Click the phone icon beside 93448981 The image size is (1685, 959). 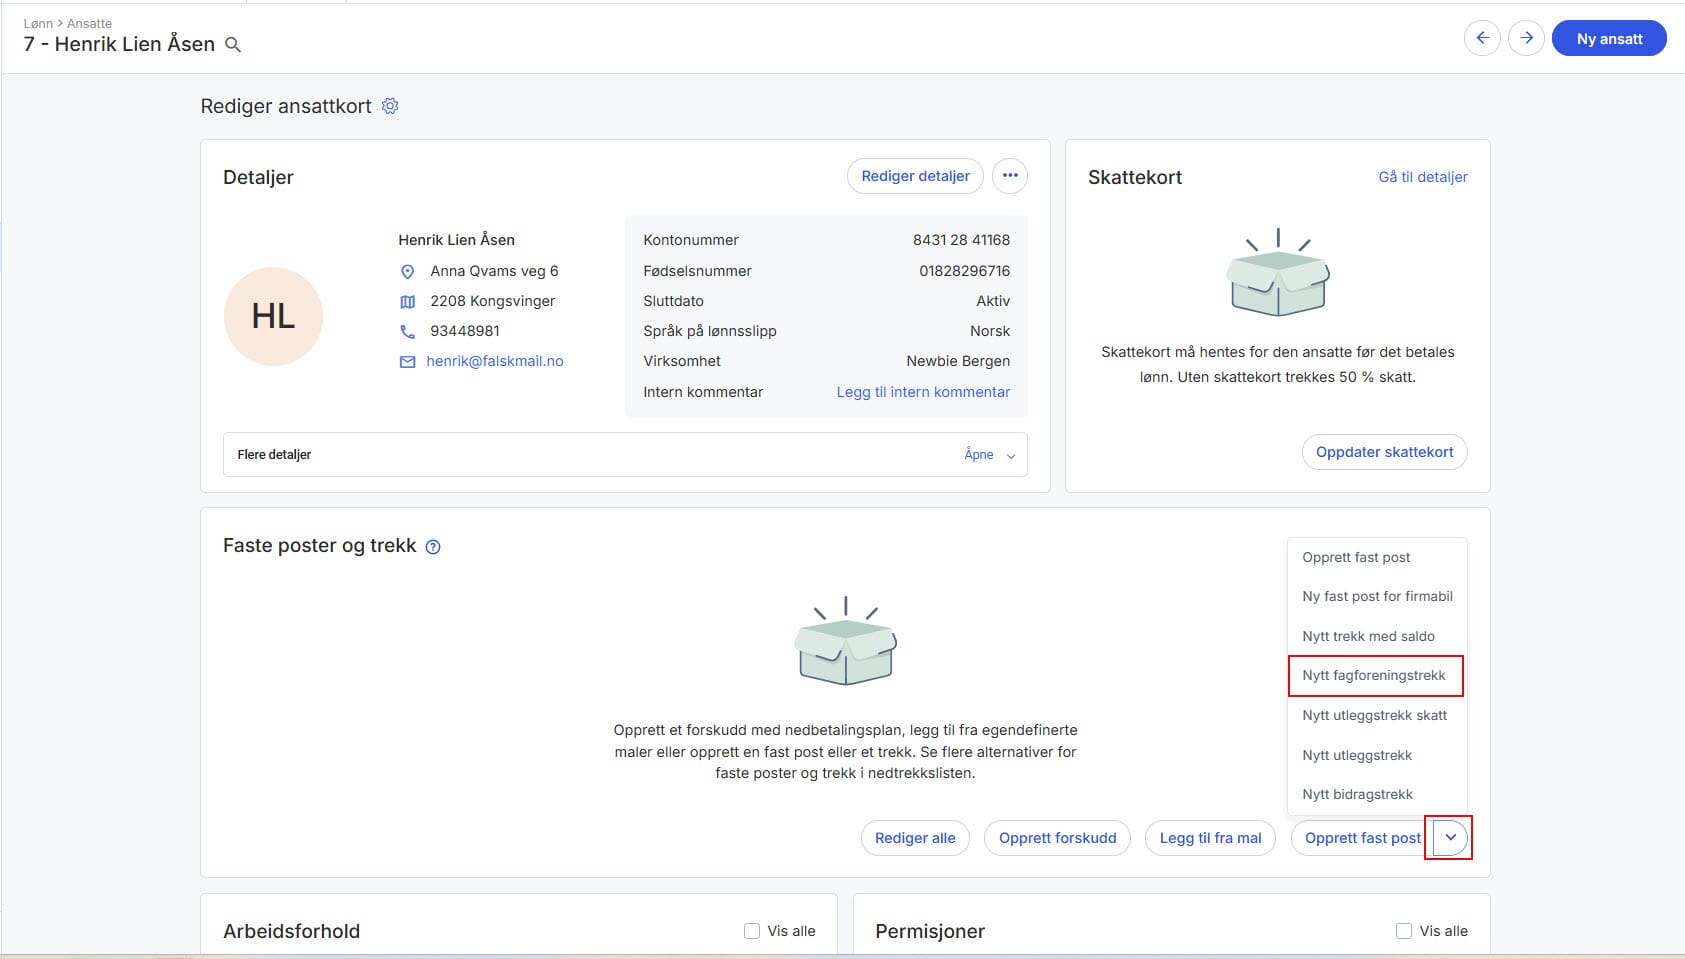click(x=407, y=331)
